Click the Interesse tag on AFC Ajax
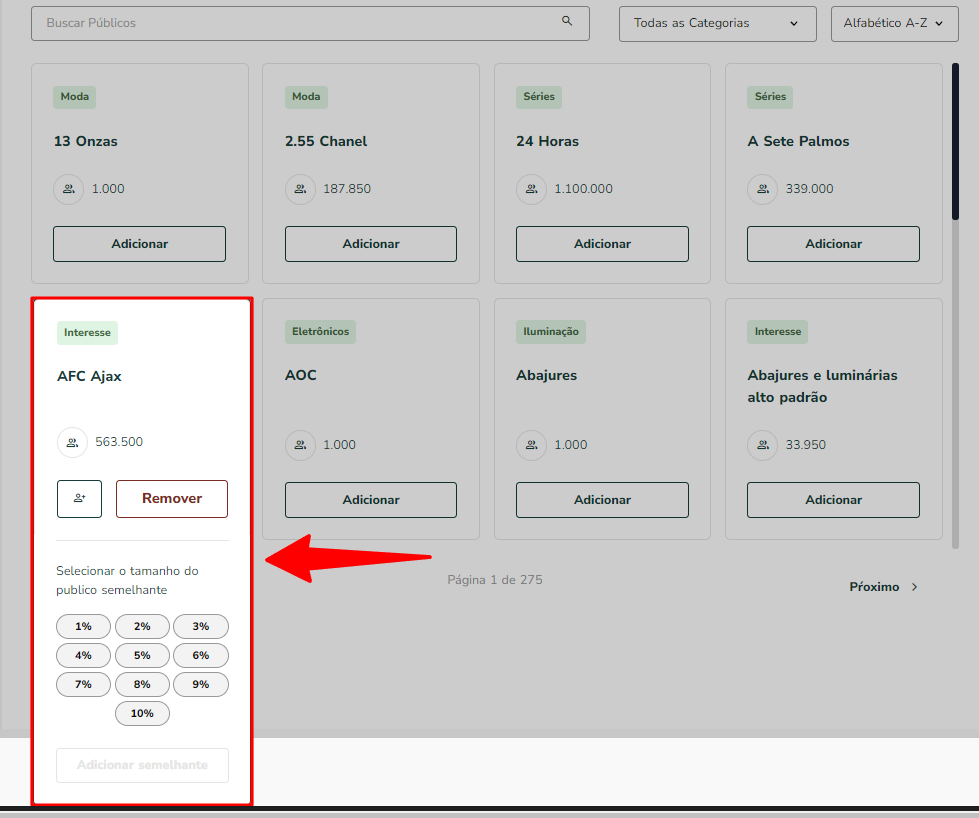The height and width of the screenshot is (818, 979). point(87,333)
